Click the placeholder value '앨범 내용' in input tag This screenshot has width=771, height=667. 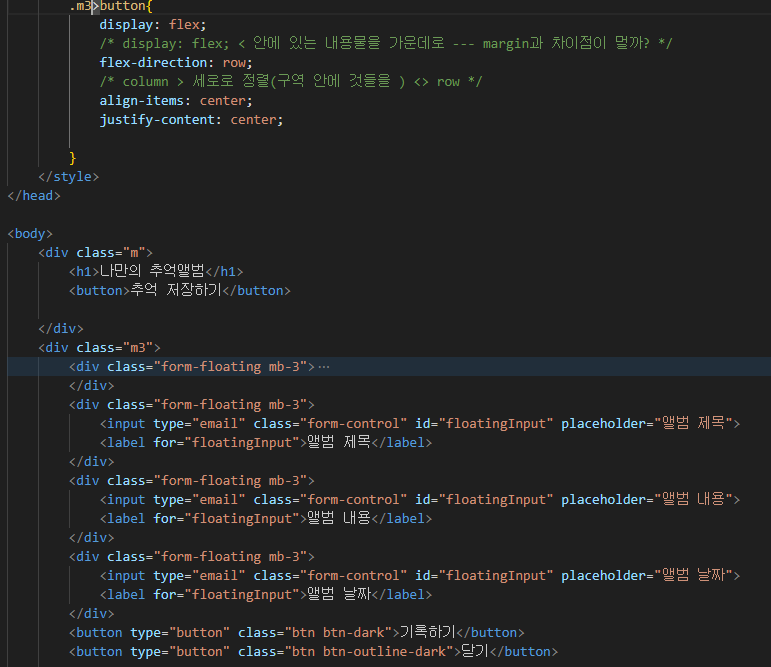tap(693, 499)
